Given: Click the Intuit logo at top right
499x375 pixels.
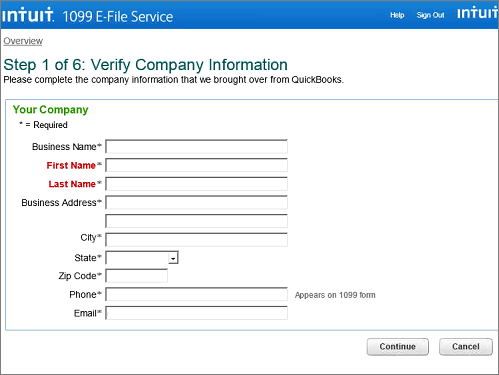Looking at the screenshot, I should [478, 12].
